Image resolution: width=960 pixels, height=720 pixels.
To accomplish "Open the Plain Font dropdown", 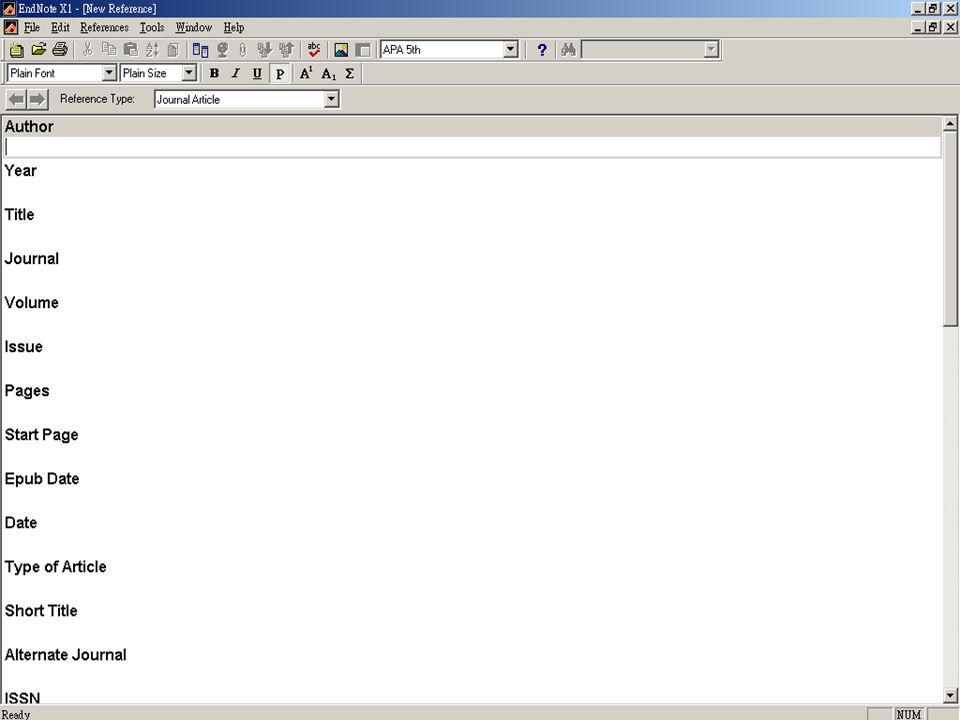I will pyautogui.click(x=109, y=73).
